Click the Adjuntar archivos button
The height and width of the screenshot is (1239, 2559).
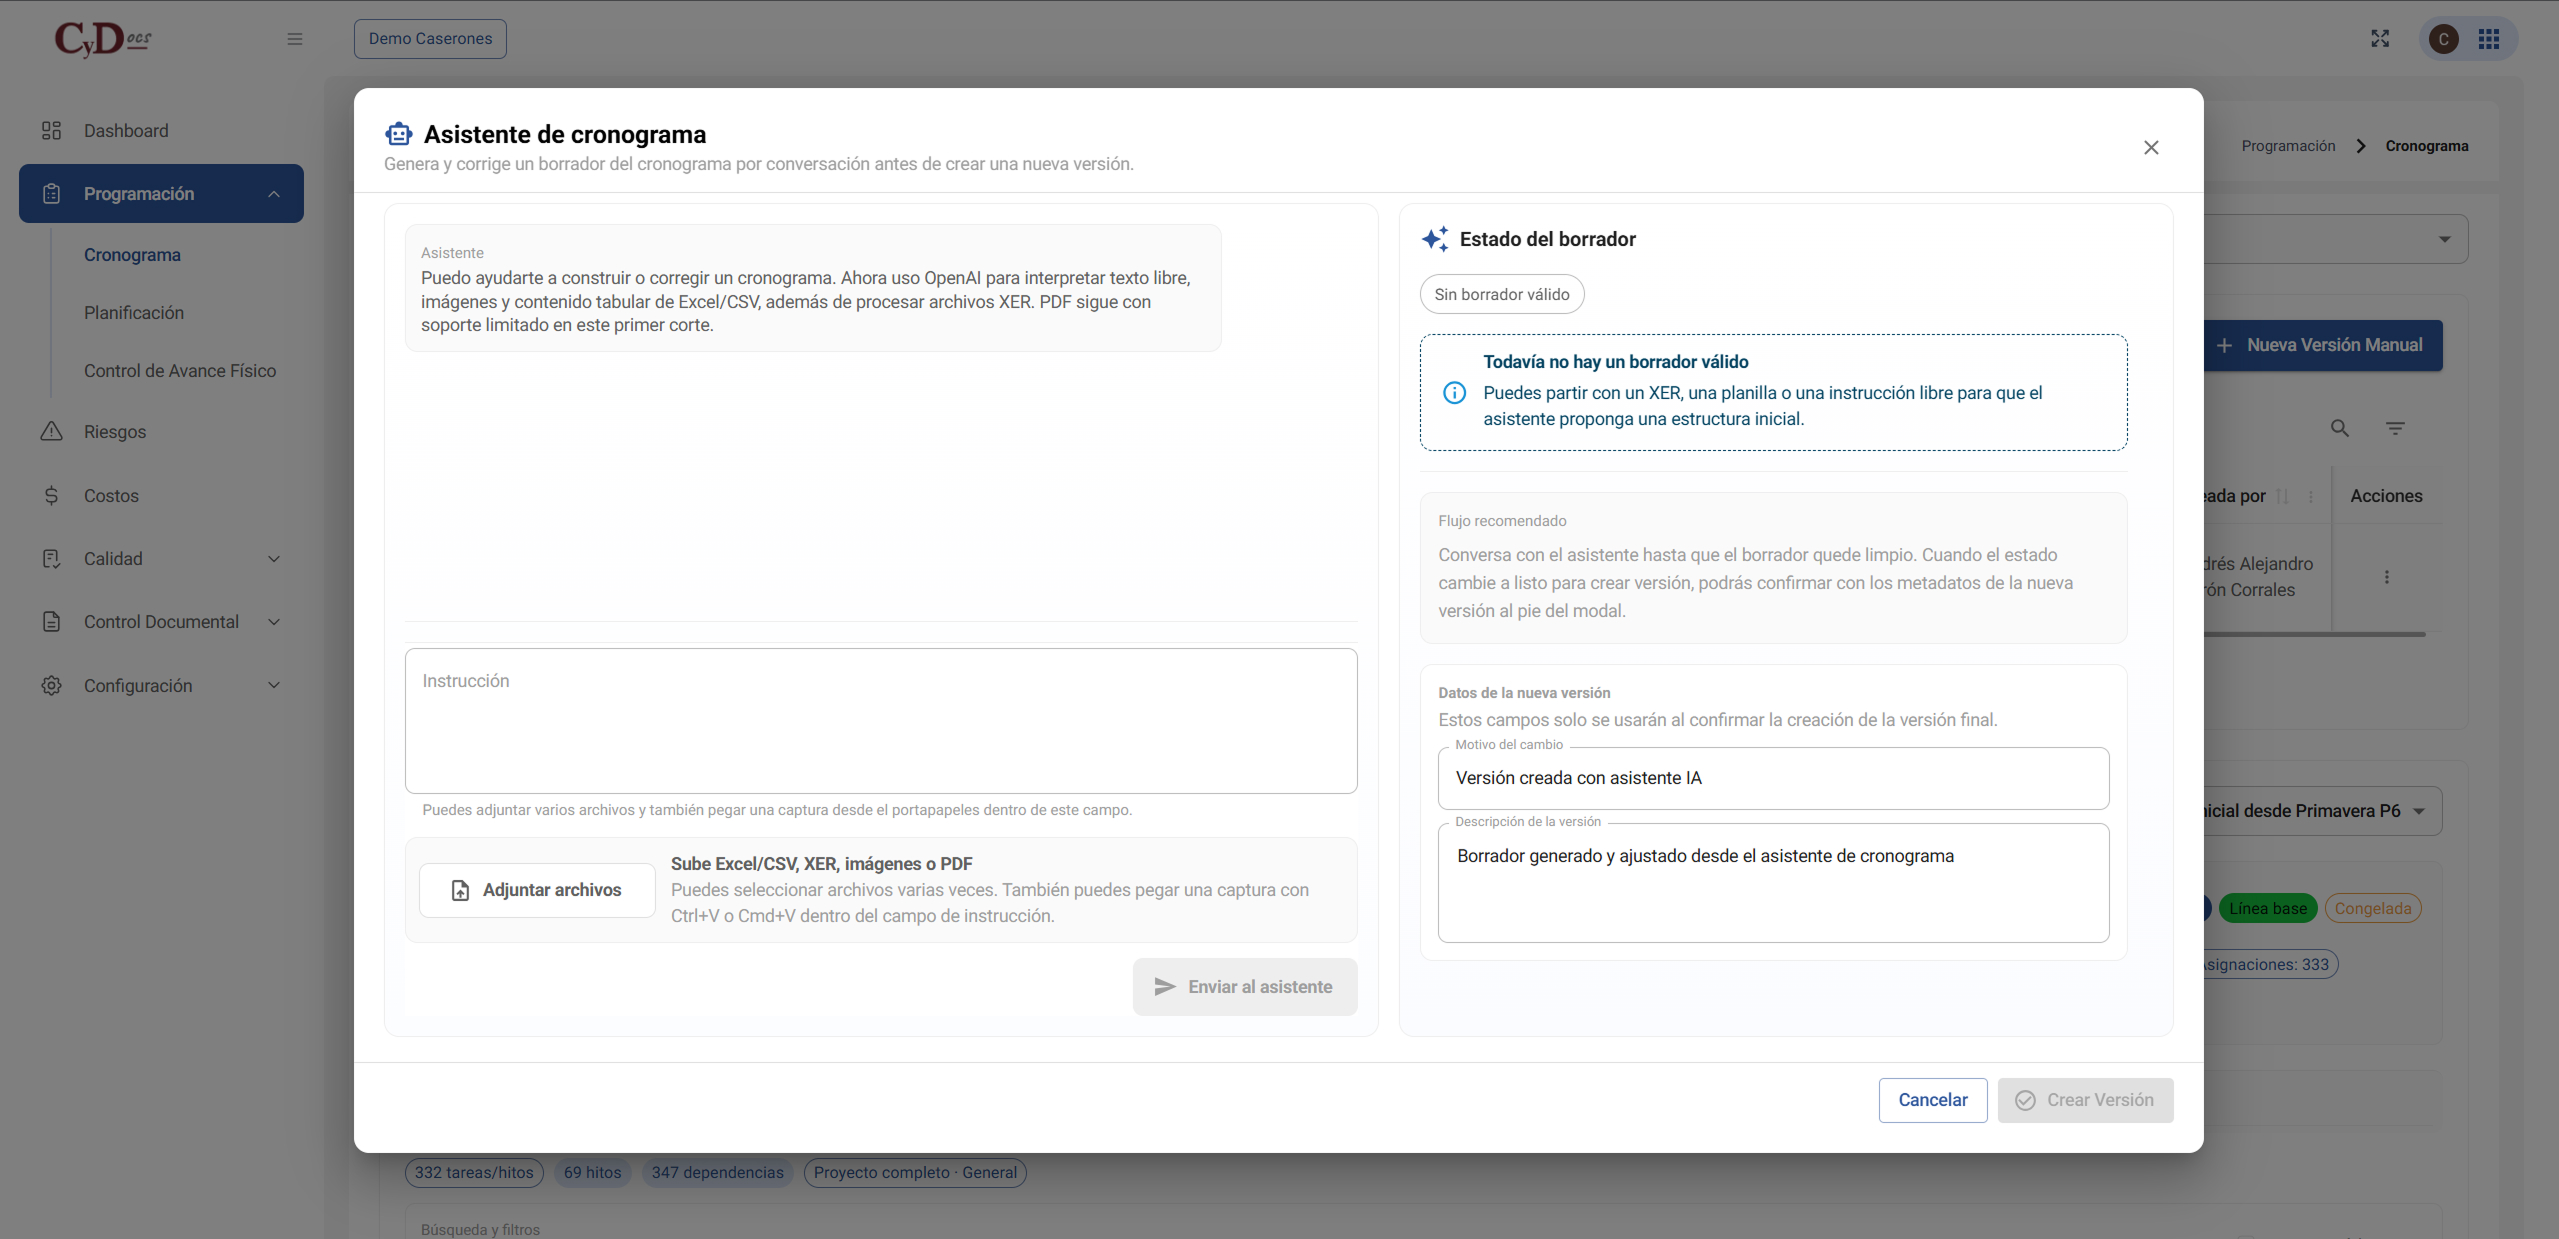(x=537, y=890)
